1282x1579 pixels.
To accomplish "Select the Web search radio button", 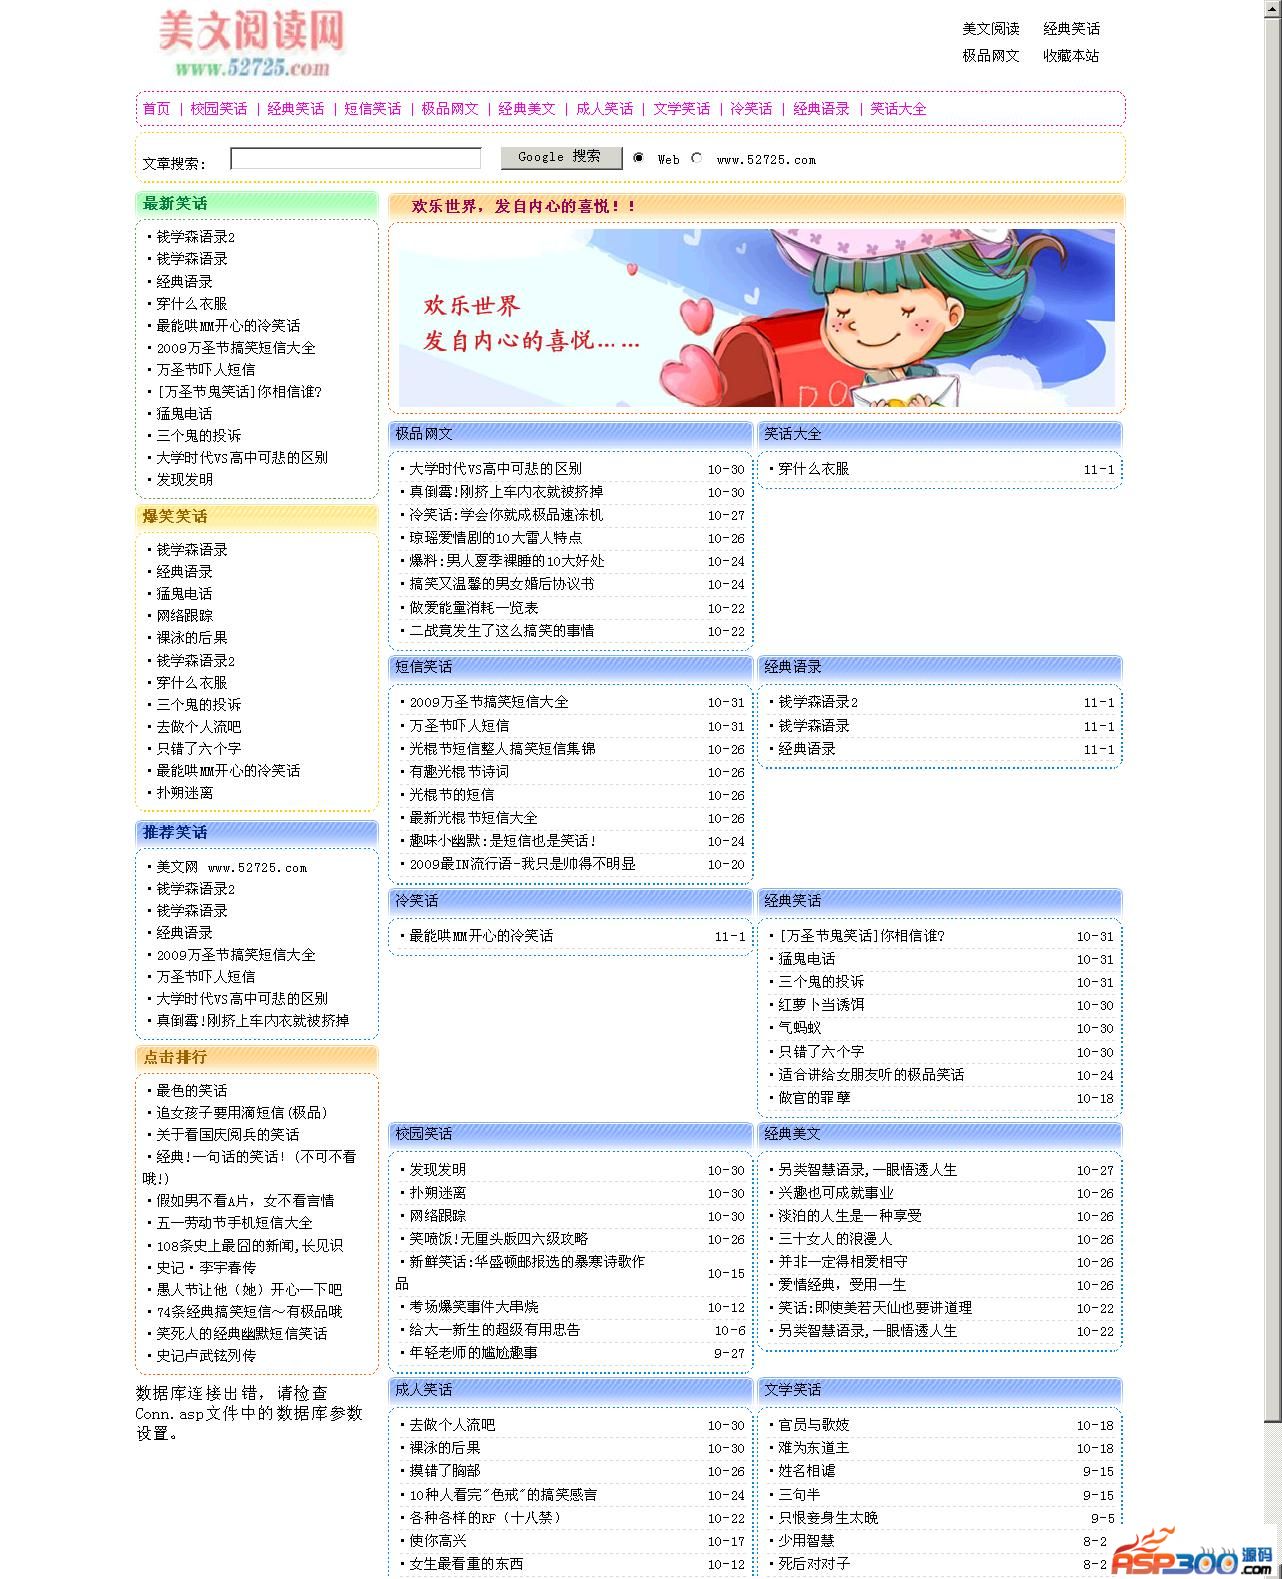I will click(638, 158).
